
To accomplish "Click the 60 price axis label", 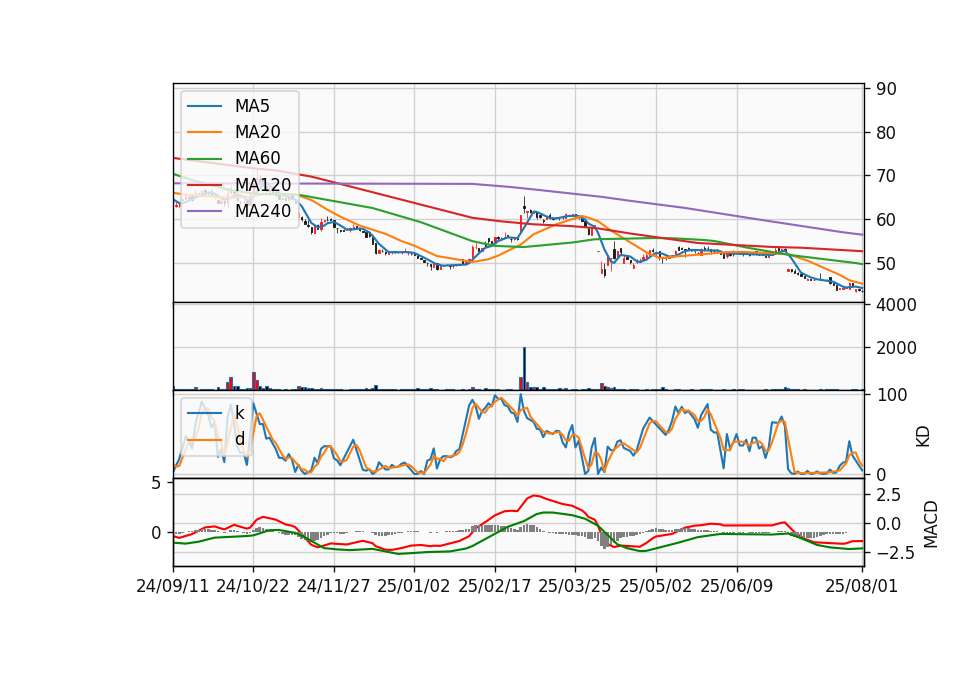I will pos(887,220).
